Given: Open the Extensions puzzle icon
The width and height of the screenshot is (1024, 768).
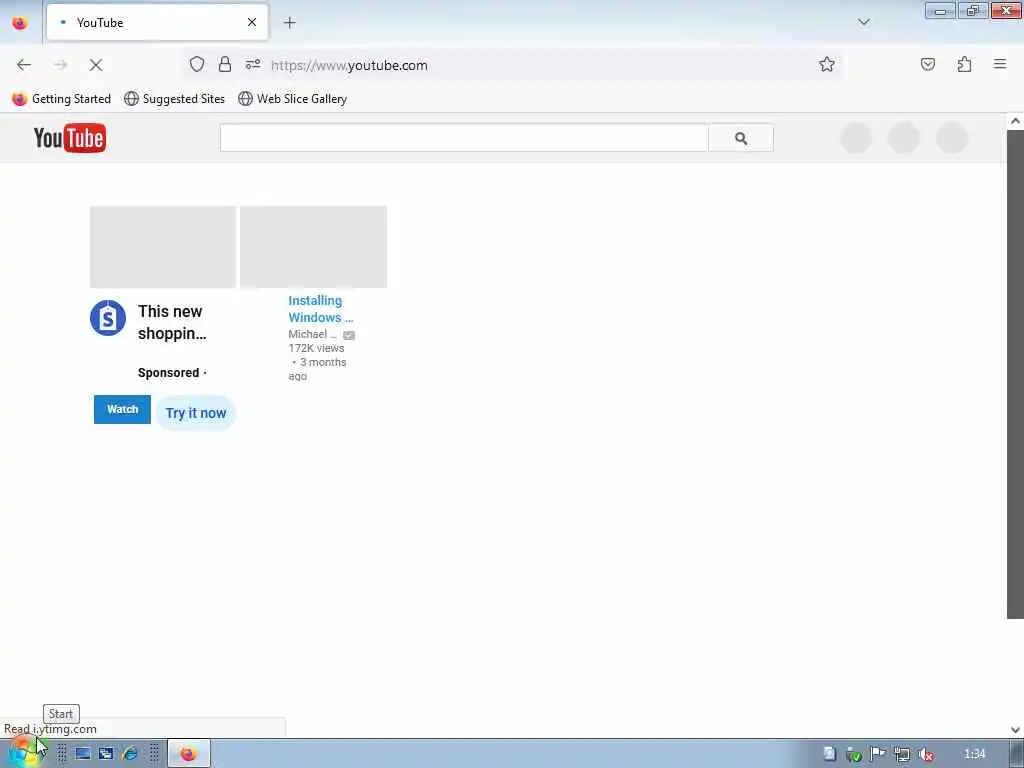Looking at the screenshot, I should 964,64.
